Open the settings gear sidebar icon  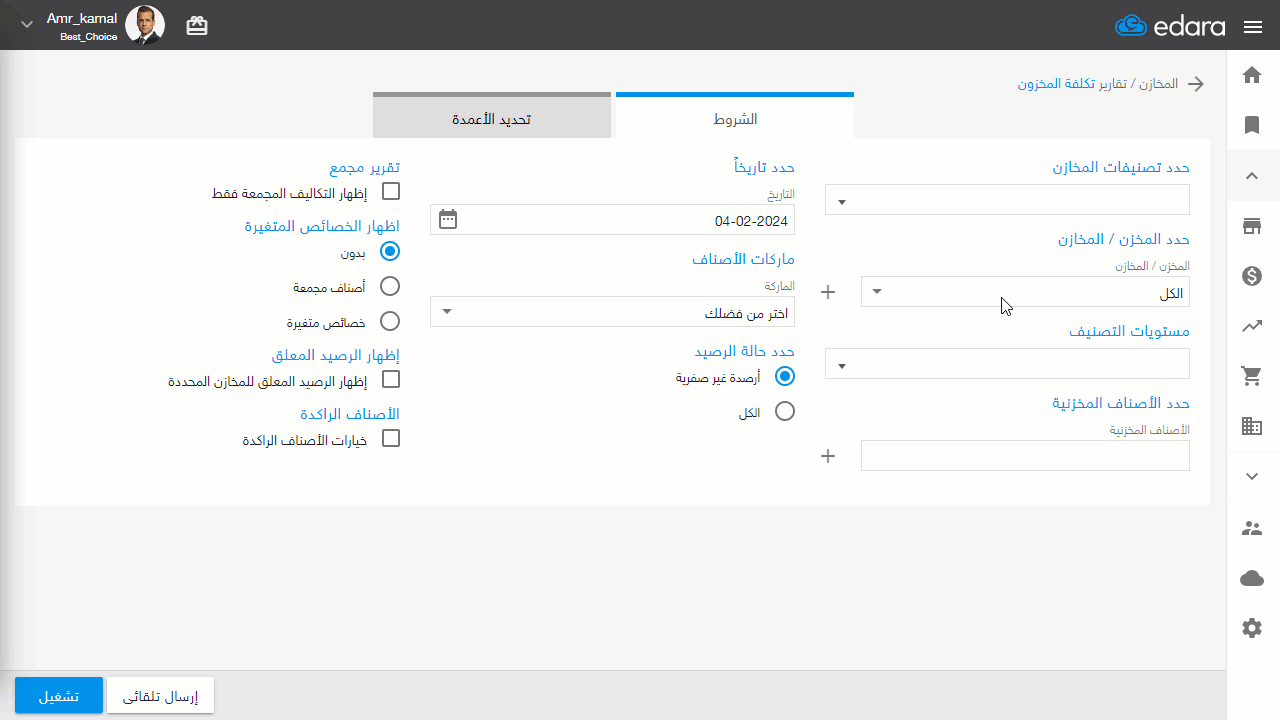[1252, 628]
